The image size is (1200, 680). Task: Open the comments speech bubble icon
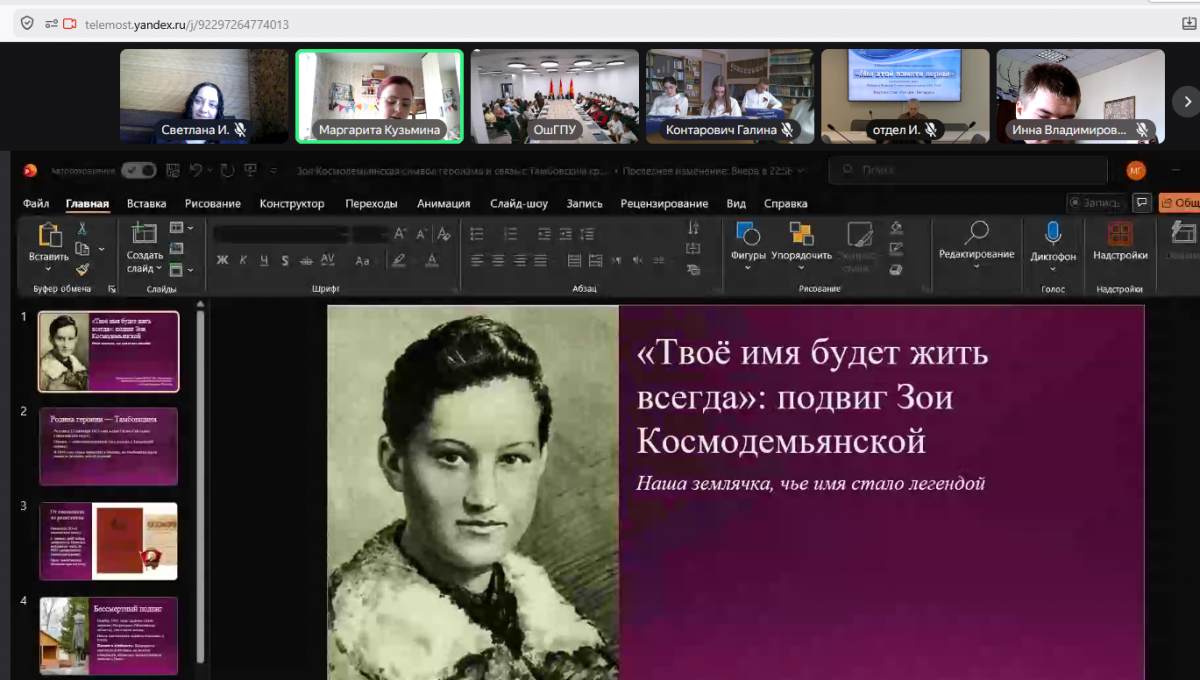[1143, 203]
